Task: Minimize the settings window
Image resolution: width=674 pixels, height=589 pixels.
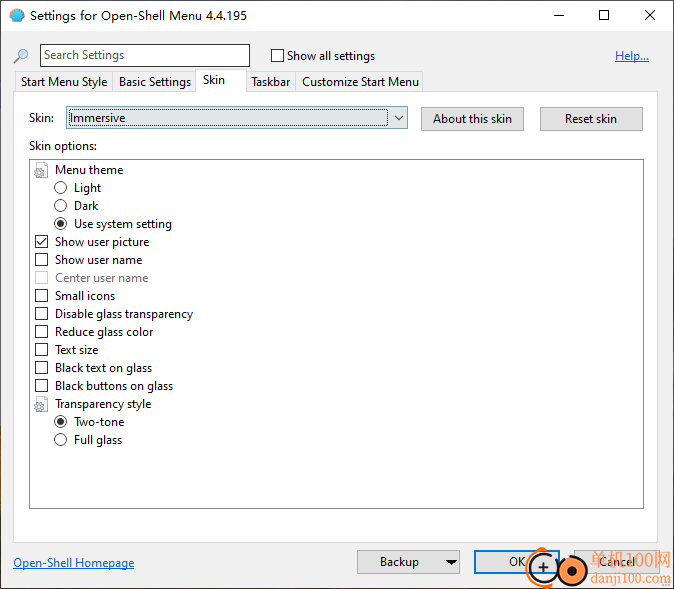Action: point(559,15)
